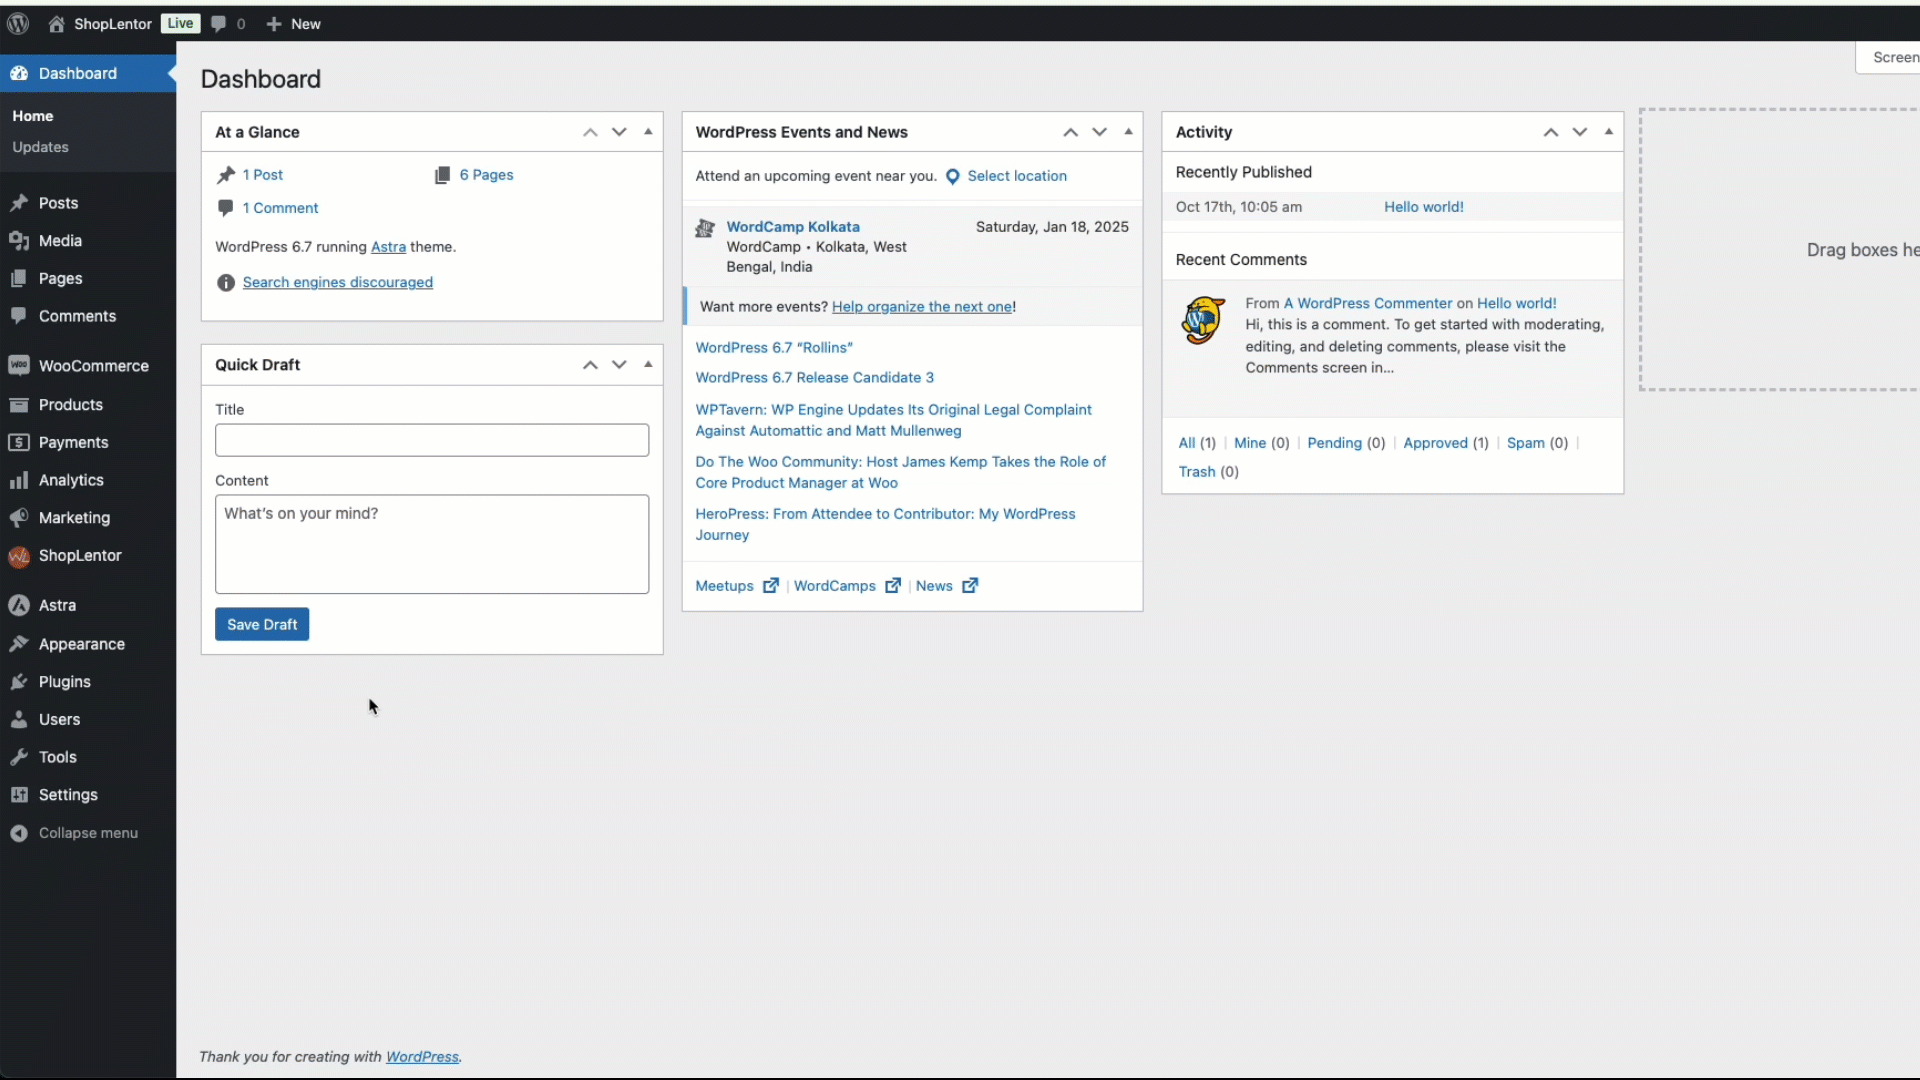Screen dimensions: 1920x1080
Task: Toggle WordPress Events and News panel
Action: click(1128, 132)
